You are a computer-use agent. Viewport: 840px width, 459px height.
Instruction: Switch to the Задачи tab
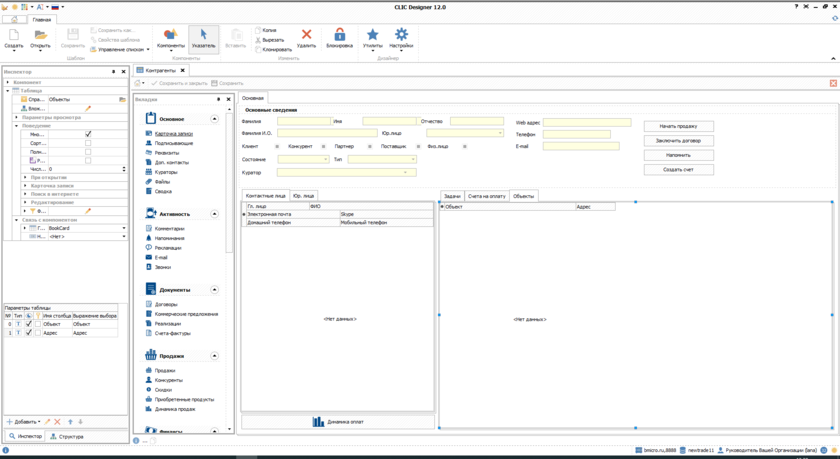(x=452, y=196)
